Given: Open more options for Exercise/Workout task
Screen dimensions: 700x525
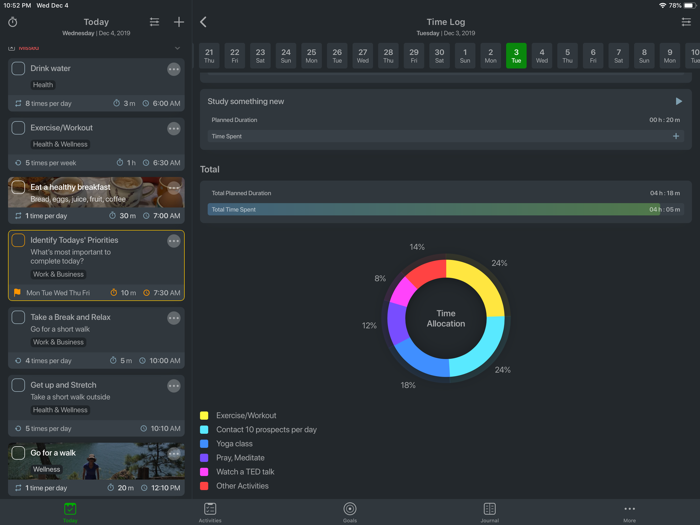Looking at the screenshot, I should click(174, 129).
